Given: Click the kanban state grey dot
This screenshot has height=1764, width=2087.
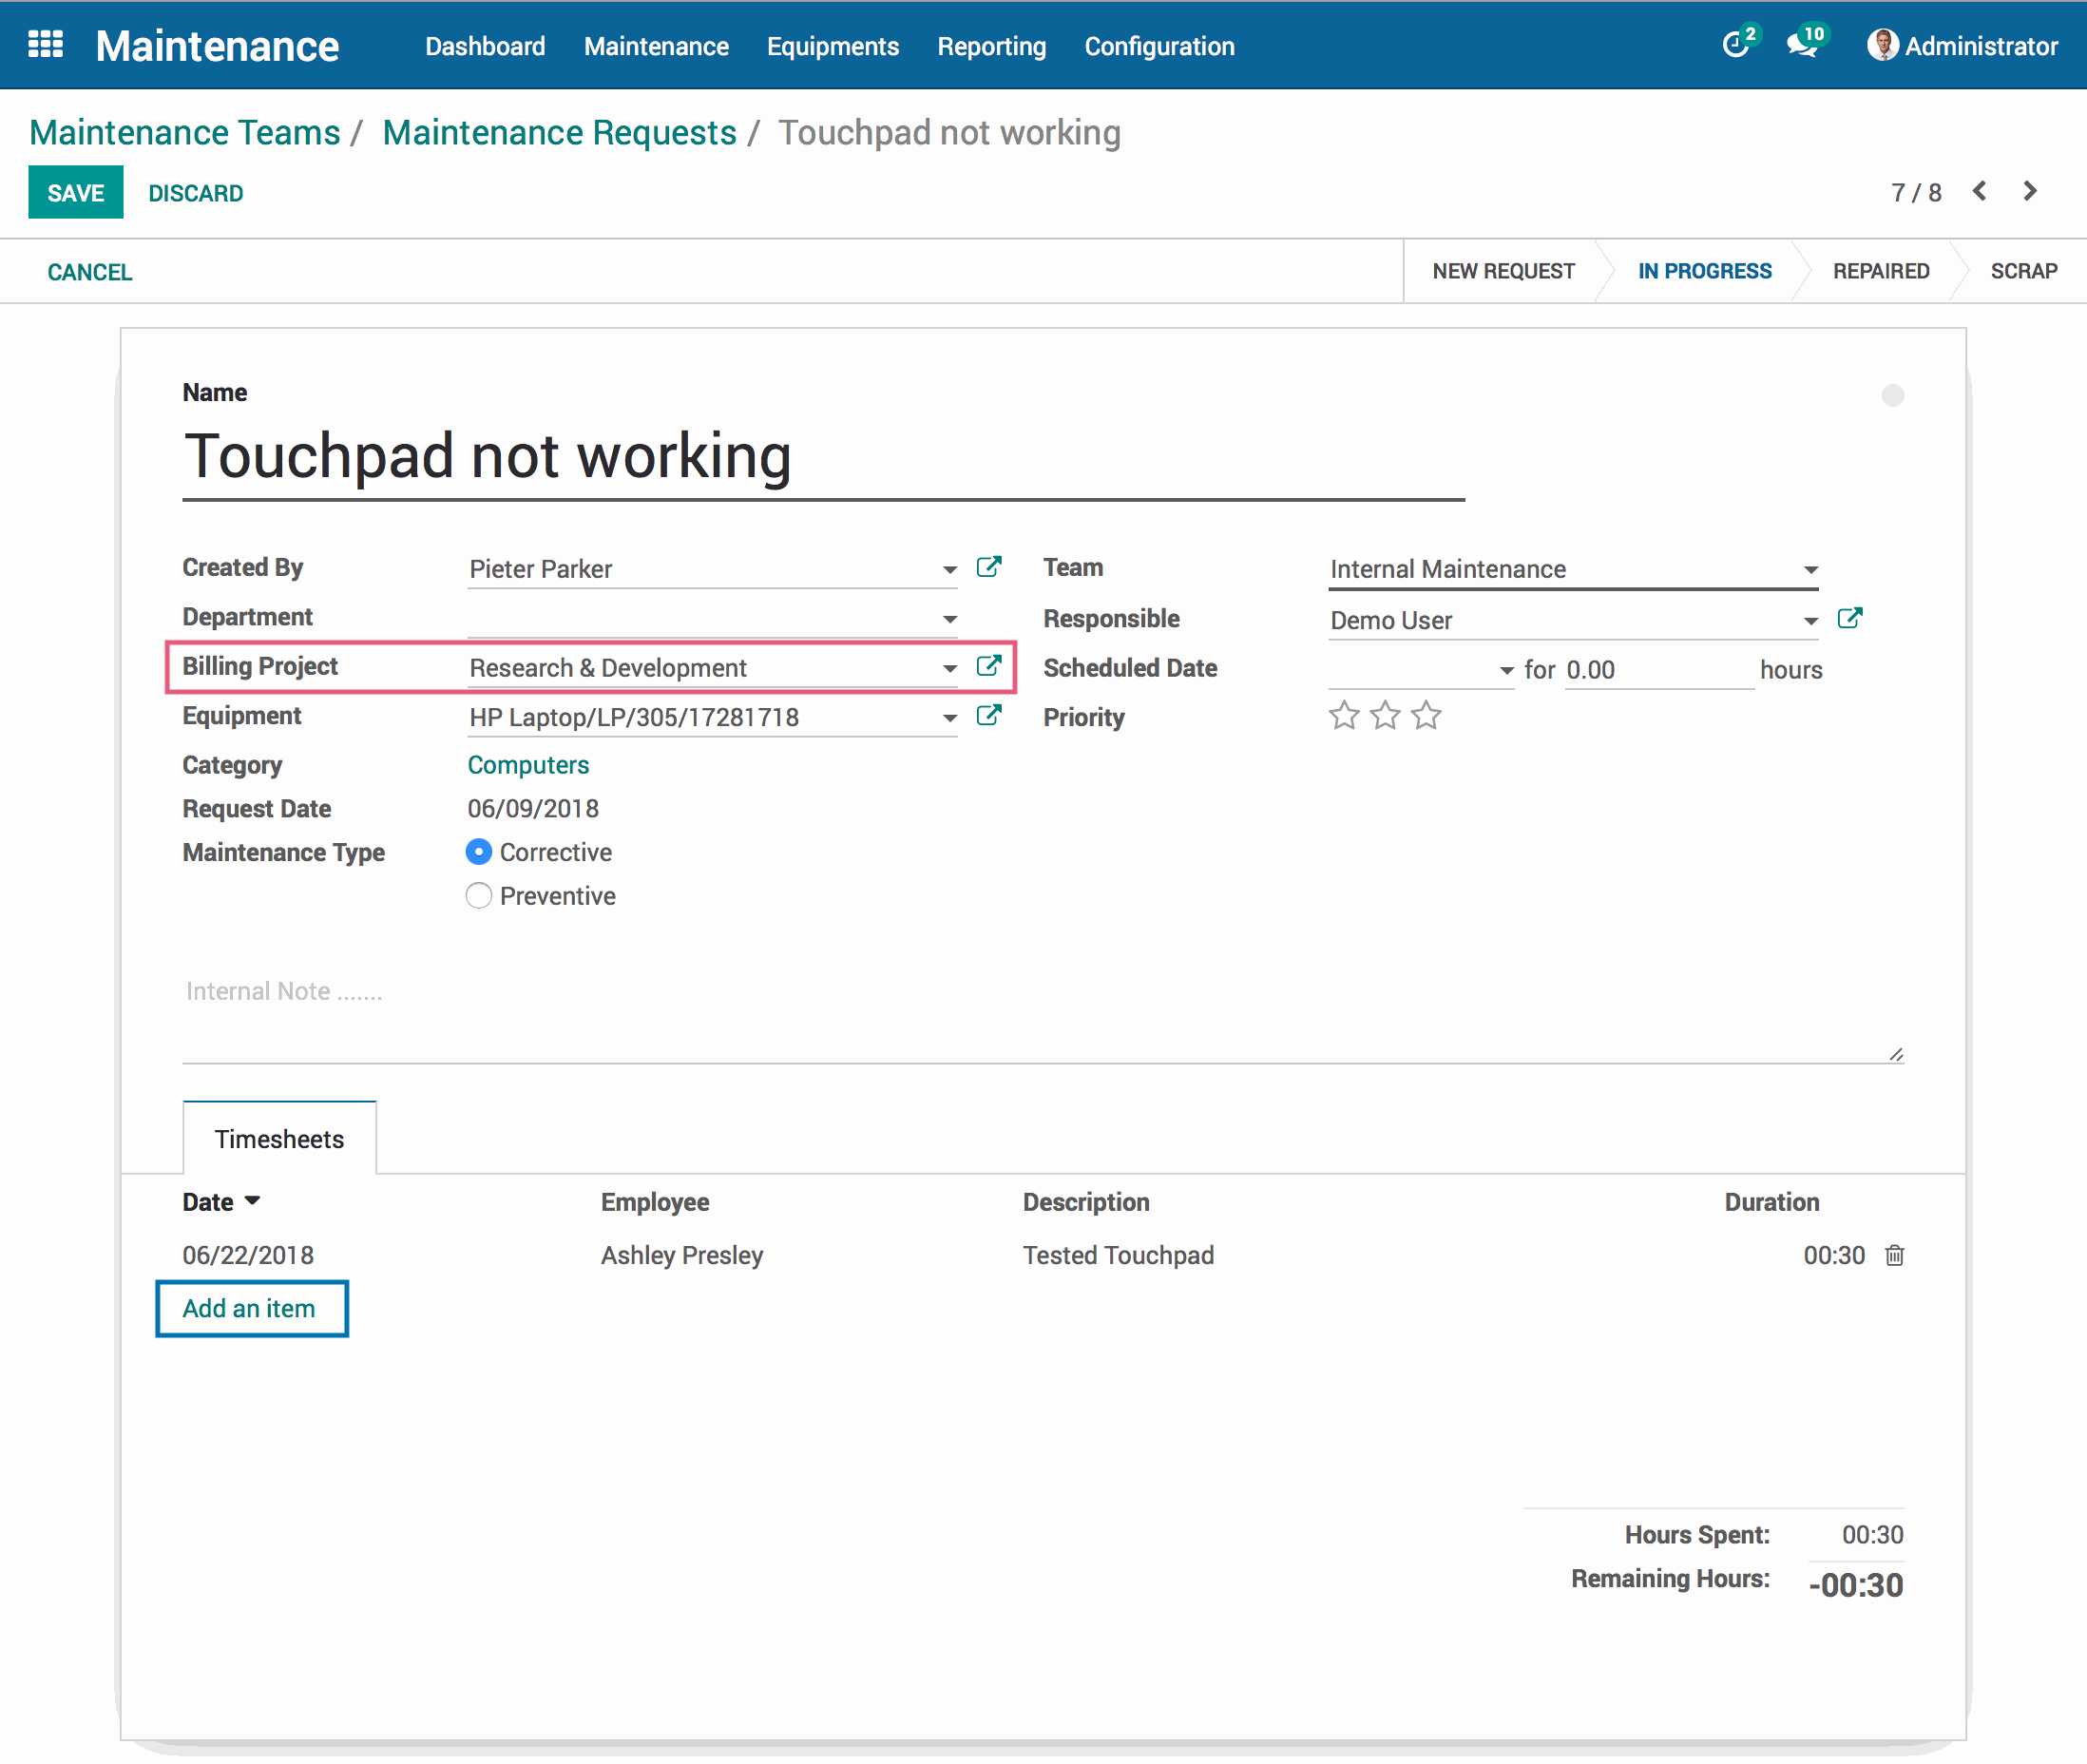Looking at the screenshot, I should coord(1892,395).
